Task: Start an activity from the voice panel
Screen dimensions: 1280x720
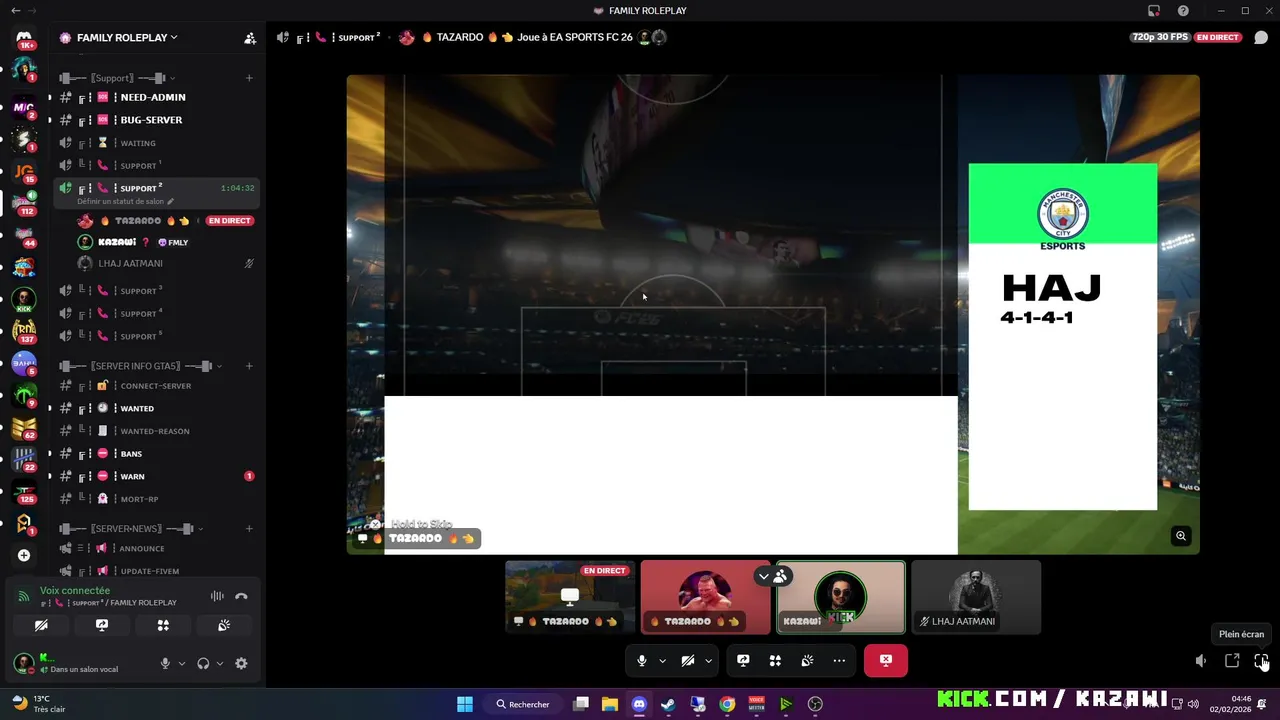Action: (163, 625)
